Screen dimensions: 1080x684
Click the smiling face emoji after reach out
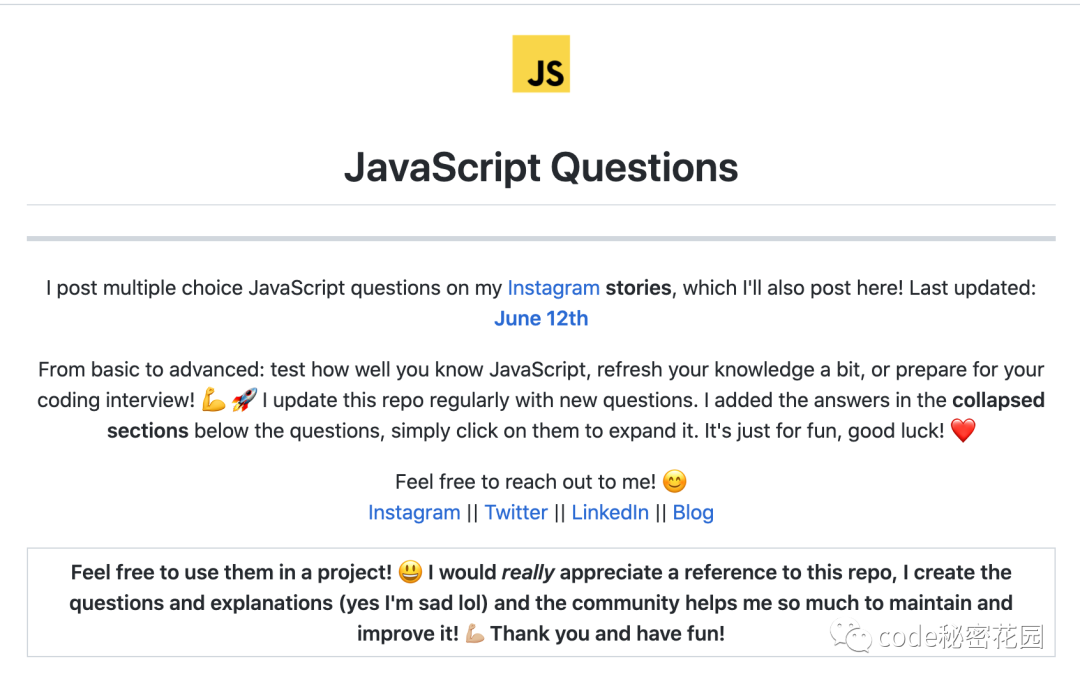pos(674,481)
